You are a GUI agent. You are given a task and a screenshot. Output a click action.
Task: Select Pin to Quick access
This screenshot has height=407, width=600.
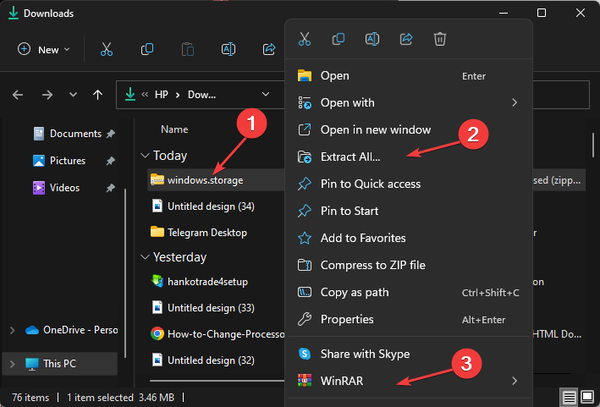pyautogui.click(x=409, y=184)
